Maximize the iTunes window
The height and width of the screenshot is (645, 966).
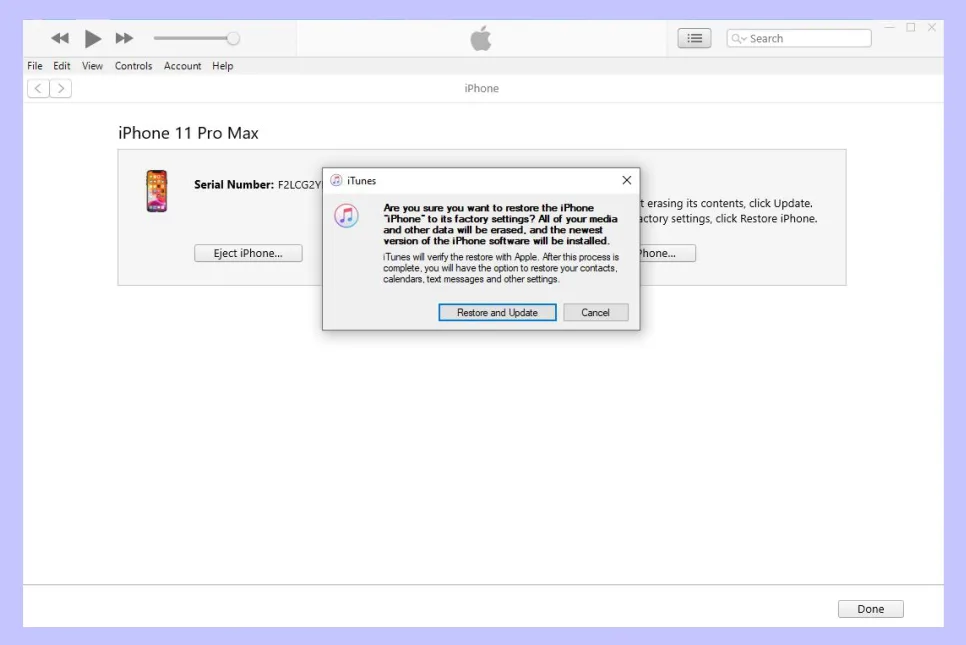point(911,27)
